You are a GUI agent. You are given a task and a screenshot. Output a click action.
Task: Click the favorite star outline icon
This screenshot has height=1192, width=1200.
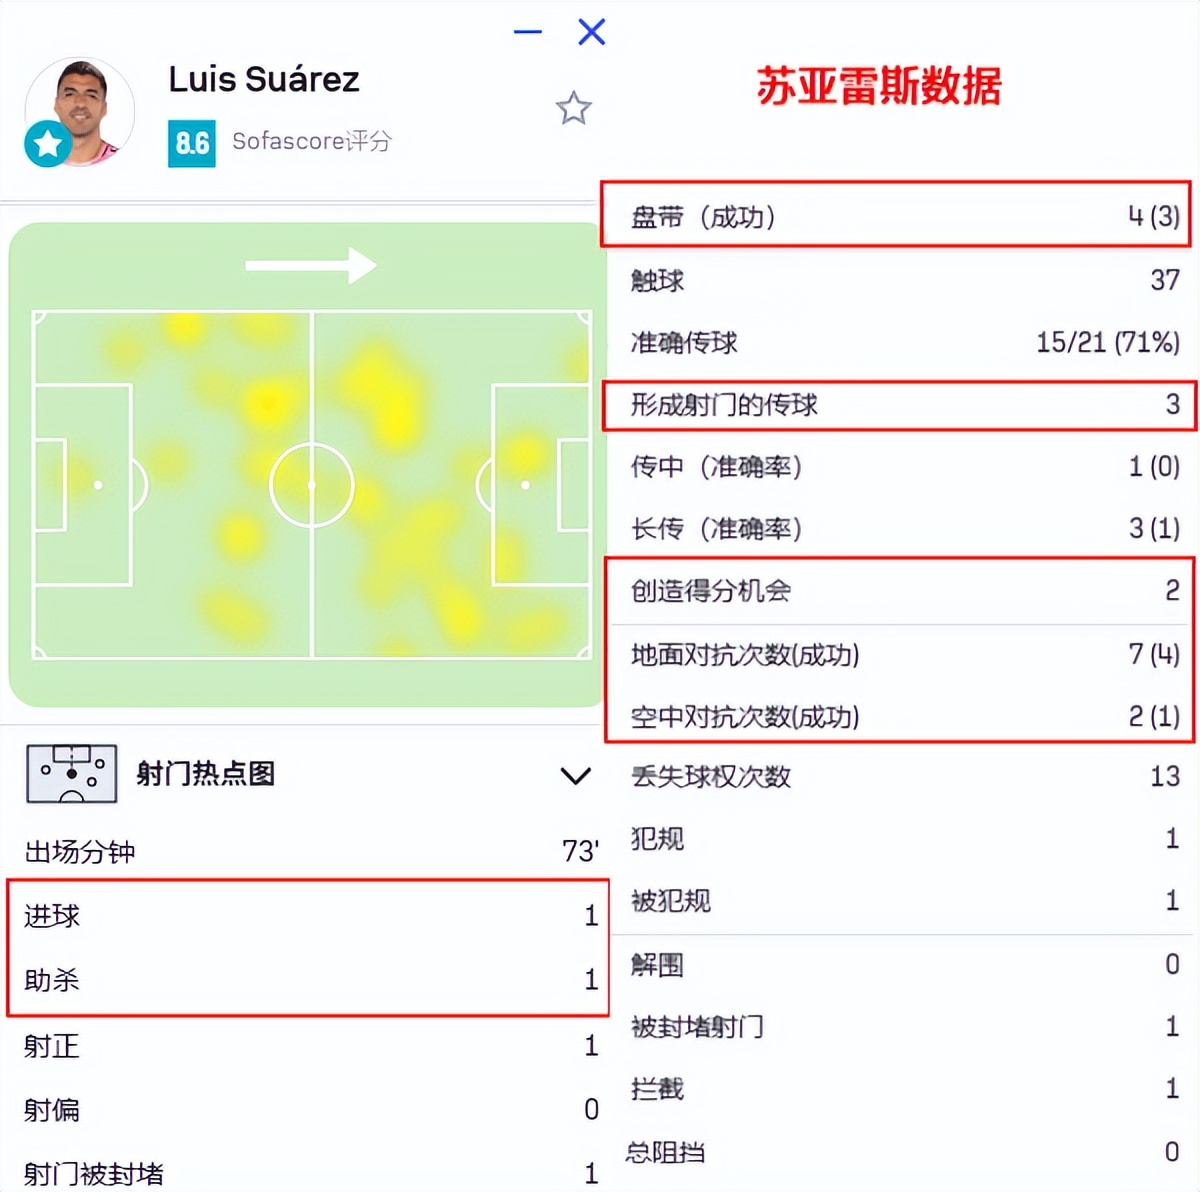(x=573, y=108)
